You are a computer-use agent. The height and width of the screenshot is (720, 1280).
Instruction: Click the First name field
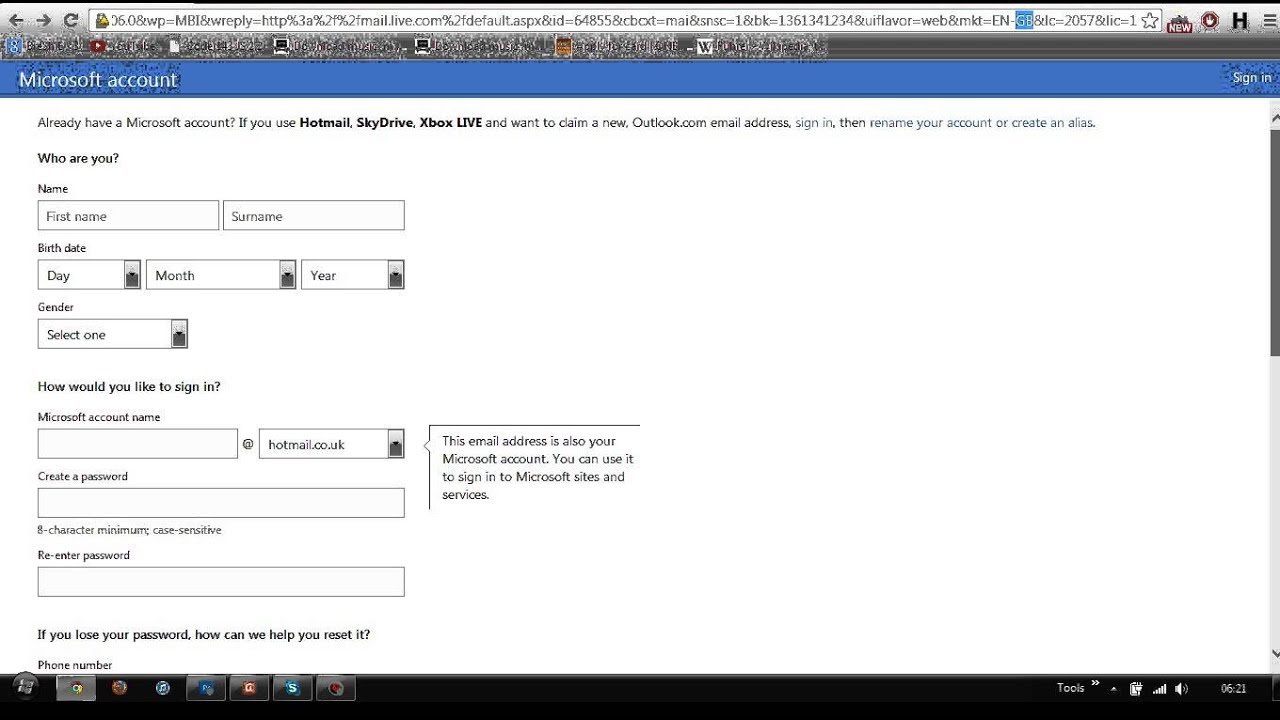click(x=128, y=216)
